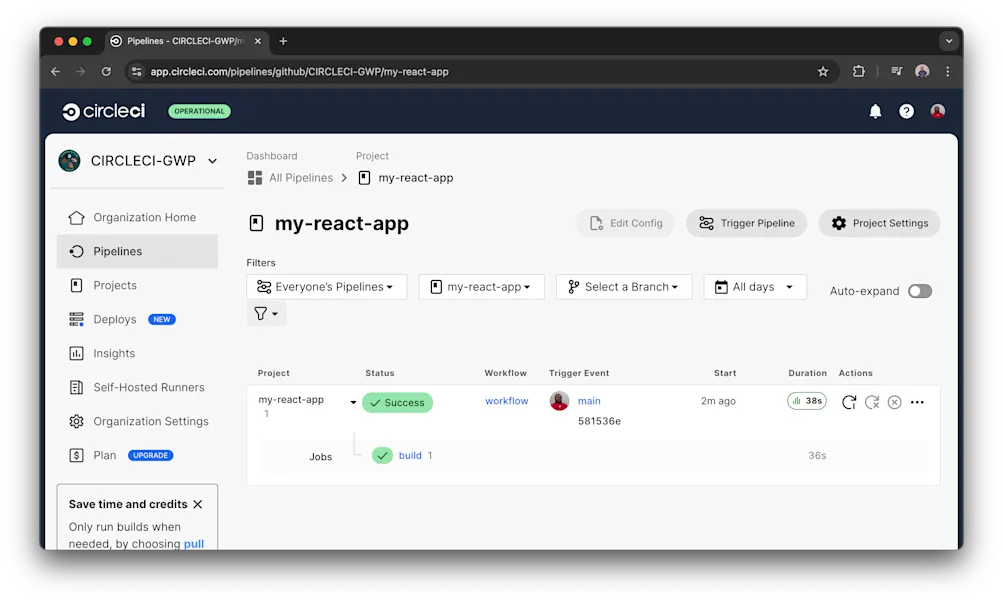Open the my-react-app project filter dropdown
The width and height of the screenshot is (1003, 602).
click(x=481, y=287)
